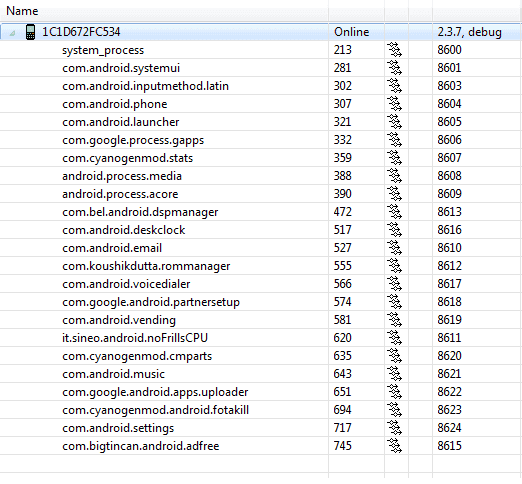522x484 pixels.
Task: Click the debug icon in com.bigtincan.android.adfree row
Action: pyautogui.click(x=395, y=446)
